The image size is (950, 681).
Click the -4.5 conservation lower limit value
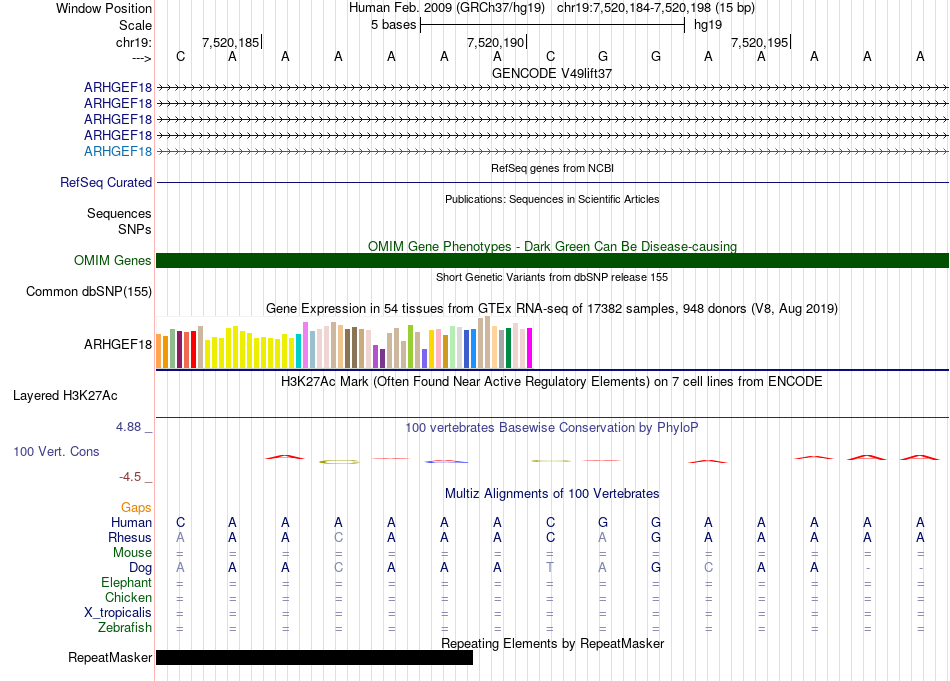click(130, 477)
